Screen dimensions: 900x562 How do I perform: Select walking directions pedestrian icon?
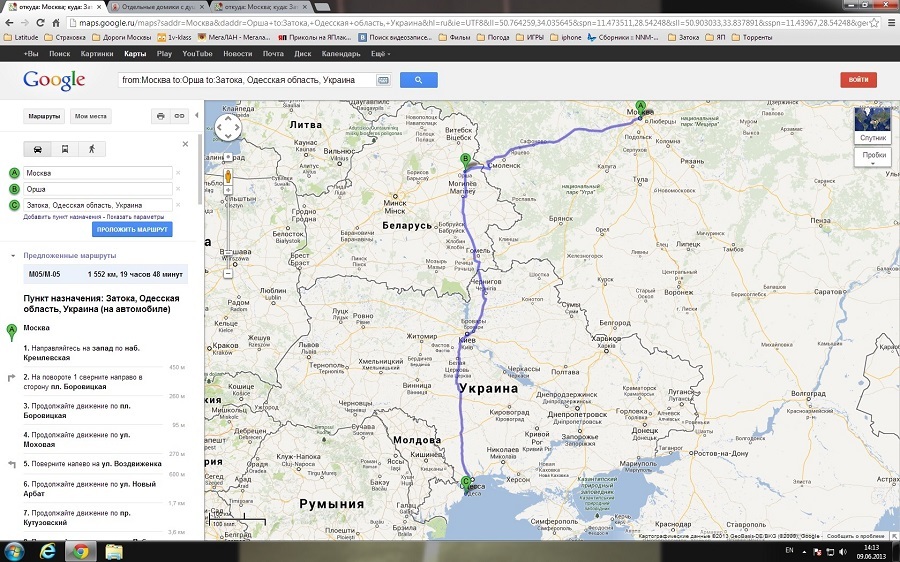[92, 149]
